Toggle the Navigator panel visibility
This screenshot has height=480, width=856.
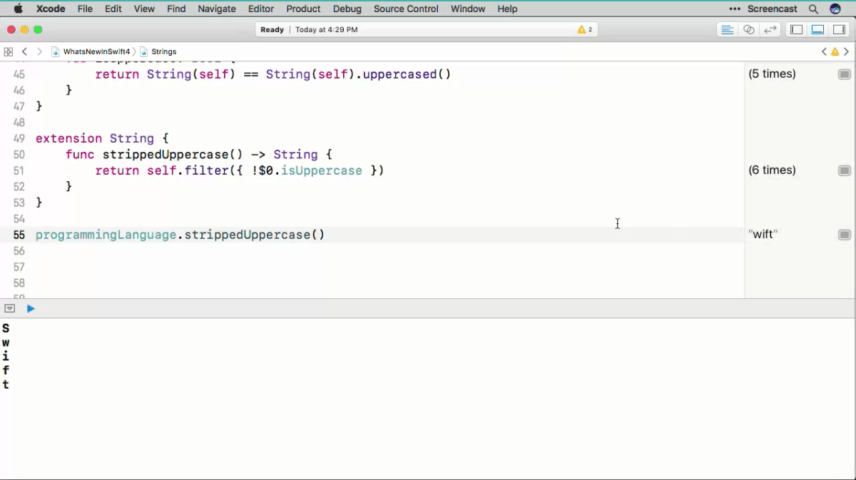[798, 30]
